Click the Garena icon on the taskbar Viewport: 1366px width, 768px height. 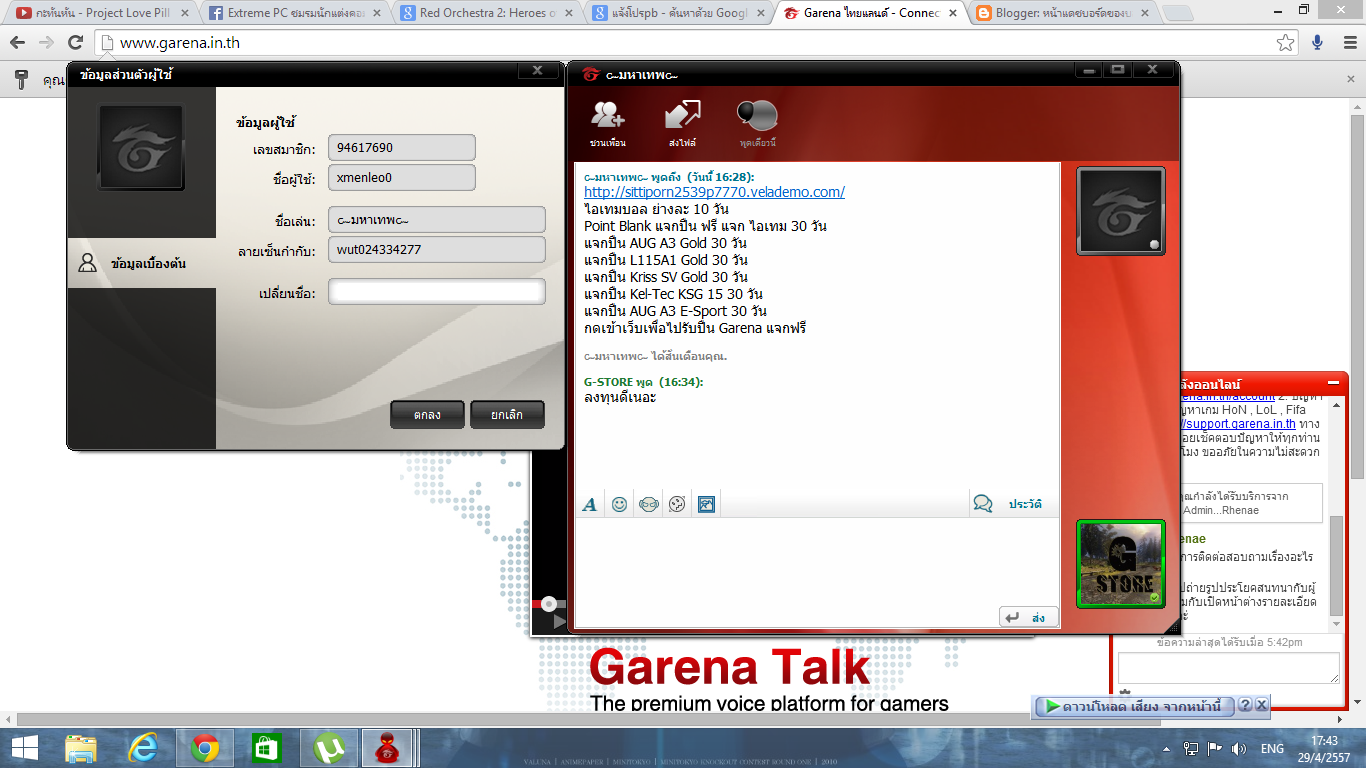point(385,747)
